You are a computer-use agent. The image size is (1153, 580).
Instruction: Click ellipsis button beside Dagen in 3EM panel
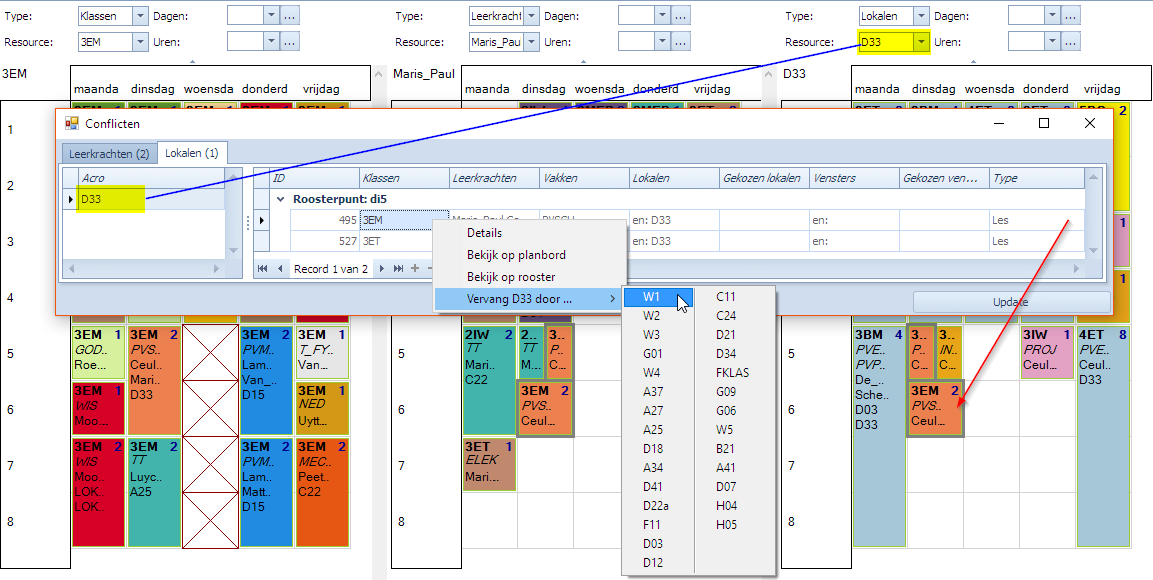point(290,15)
